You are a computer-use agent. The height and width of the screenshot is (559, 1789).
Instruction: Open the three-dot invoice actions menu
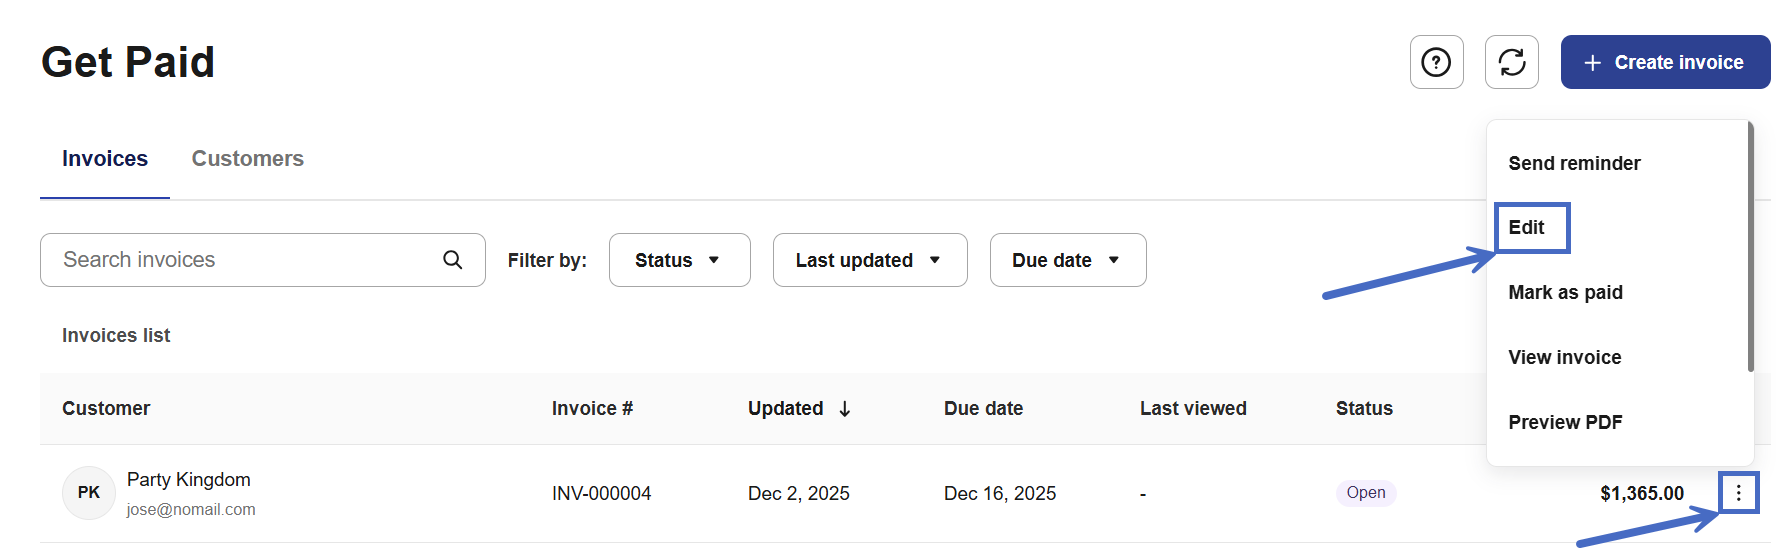1739,493
